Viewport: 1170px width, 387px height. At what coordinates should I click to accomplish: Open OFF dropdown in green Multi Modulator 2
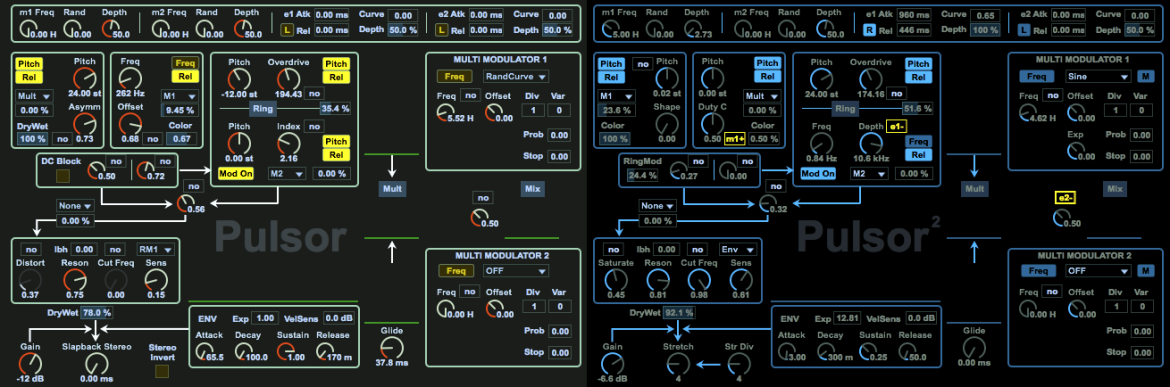coord(516,271)
